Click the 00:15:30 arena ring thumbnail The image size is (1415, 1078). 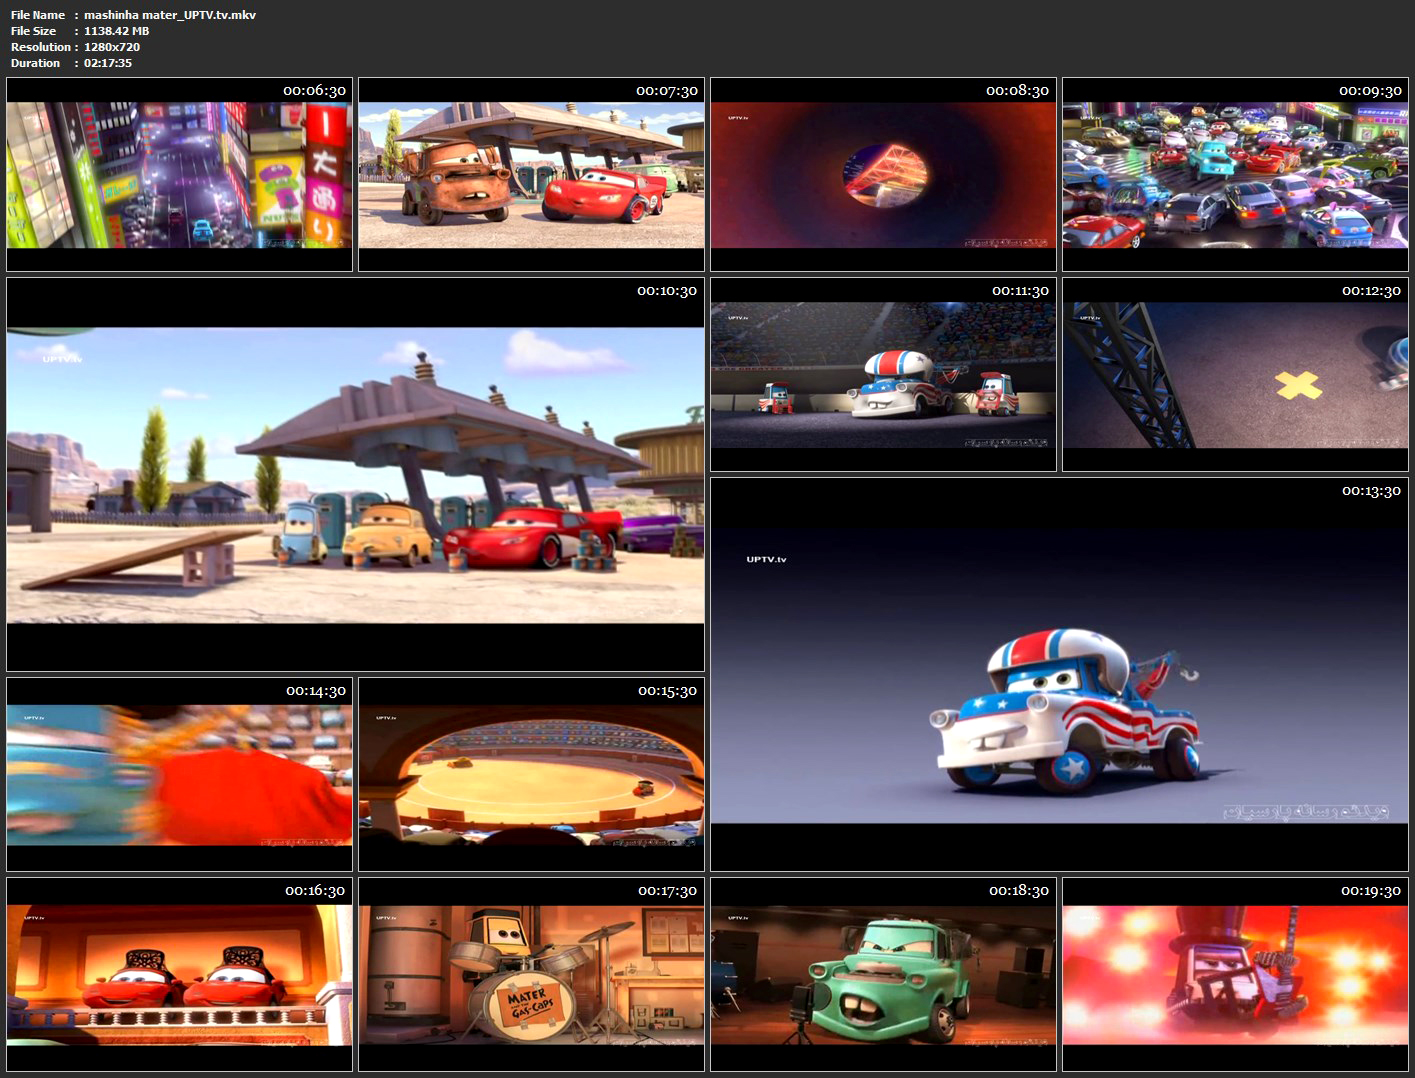(532, 775)
